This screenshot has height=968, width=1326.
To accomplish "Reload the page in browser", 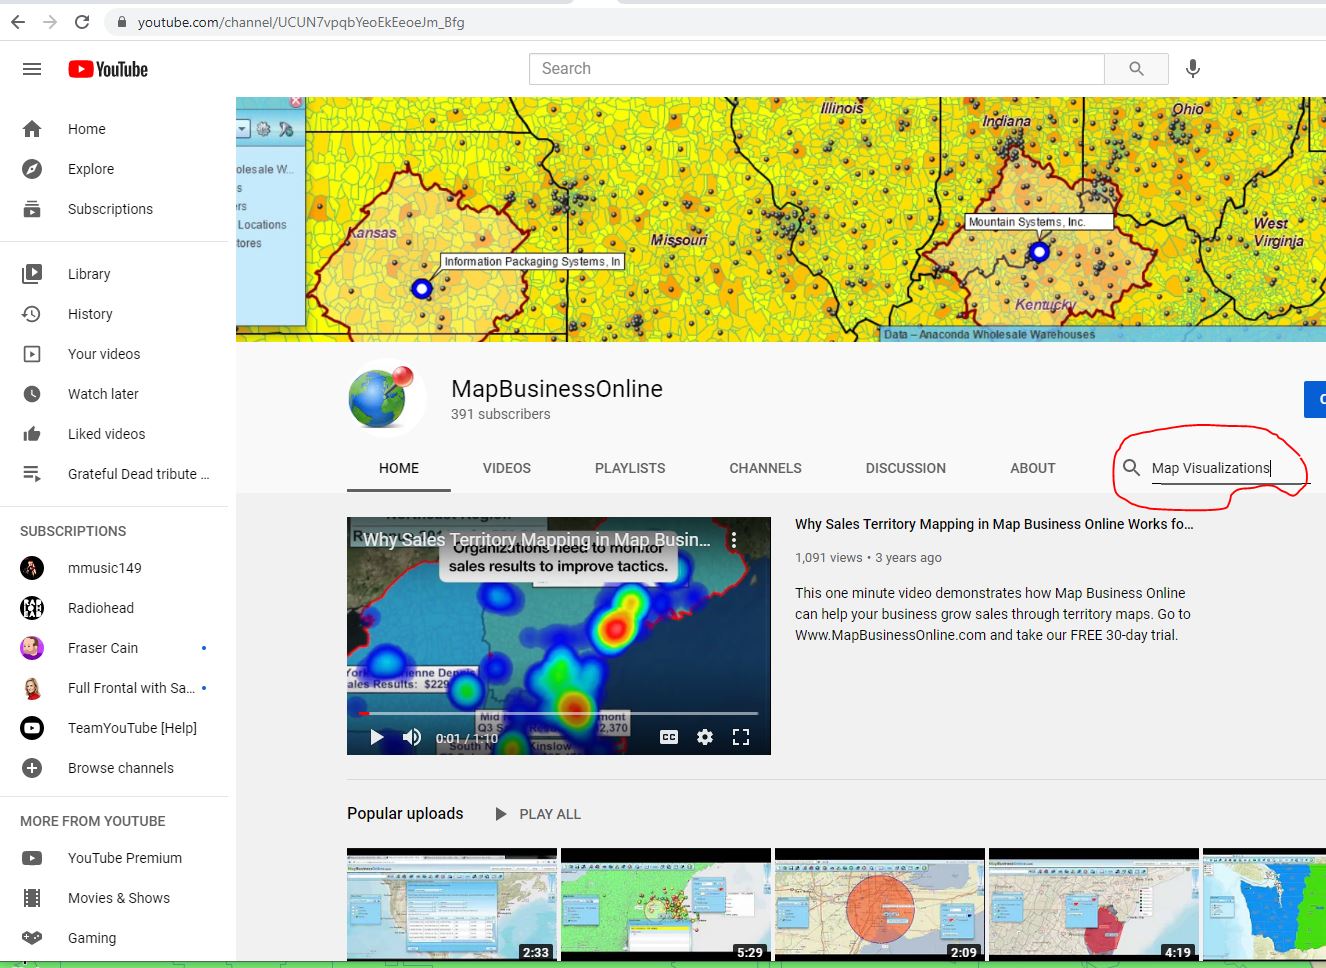I will [x=82, y=21].
